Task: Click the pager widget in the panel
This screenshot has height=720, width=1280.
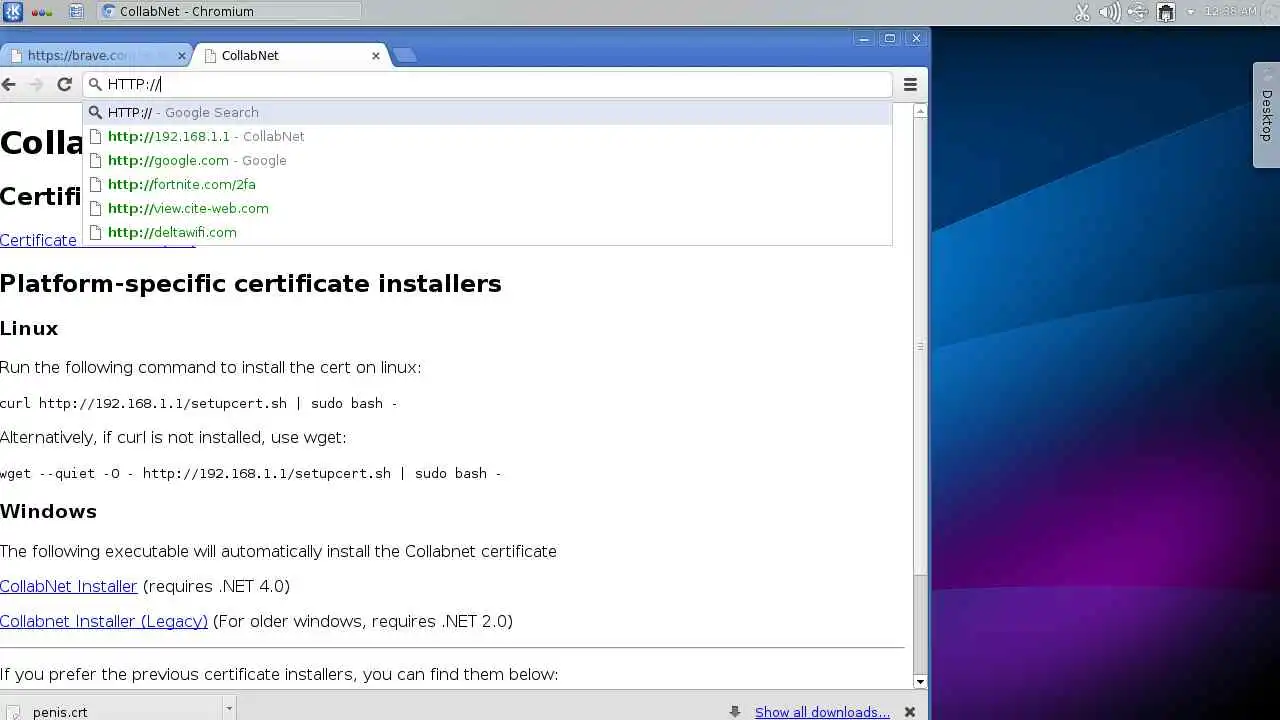Action: point(76,12)
